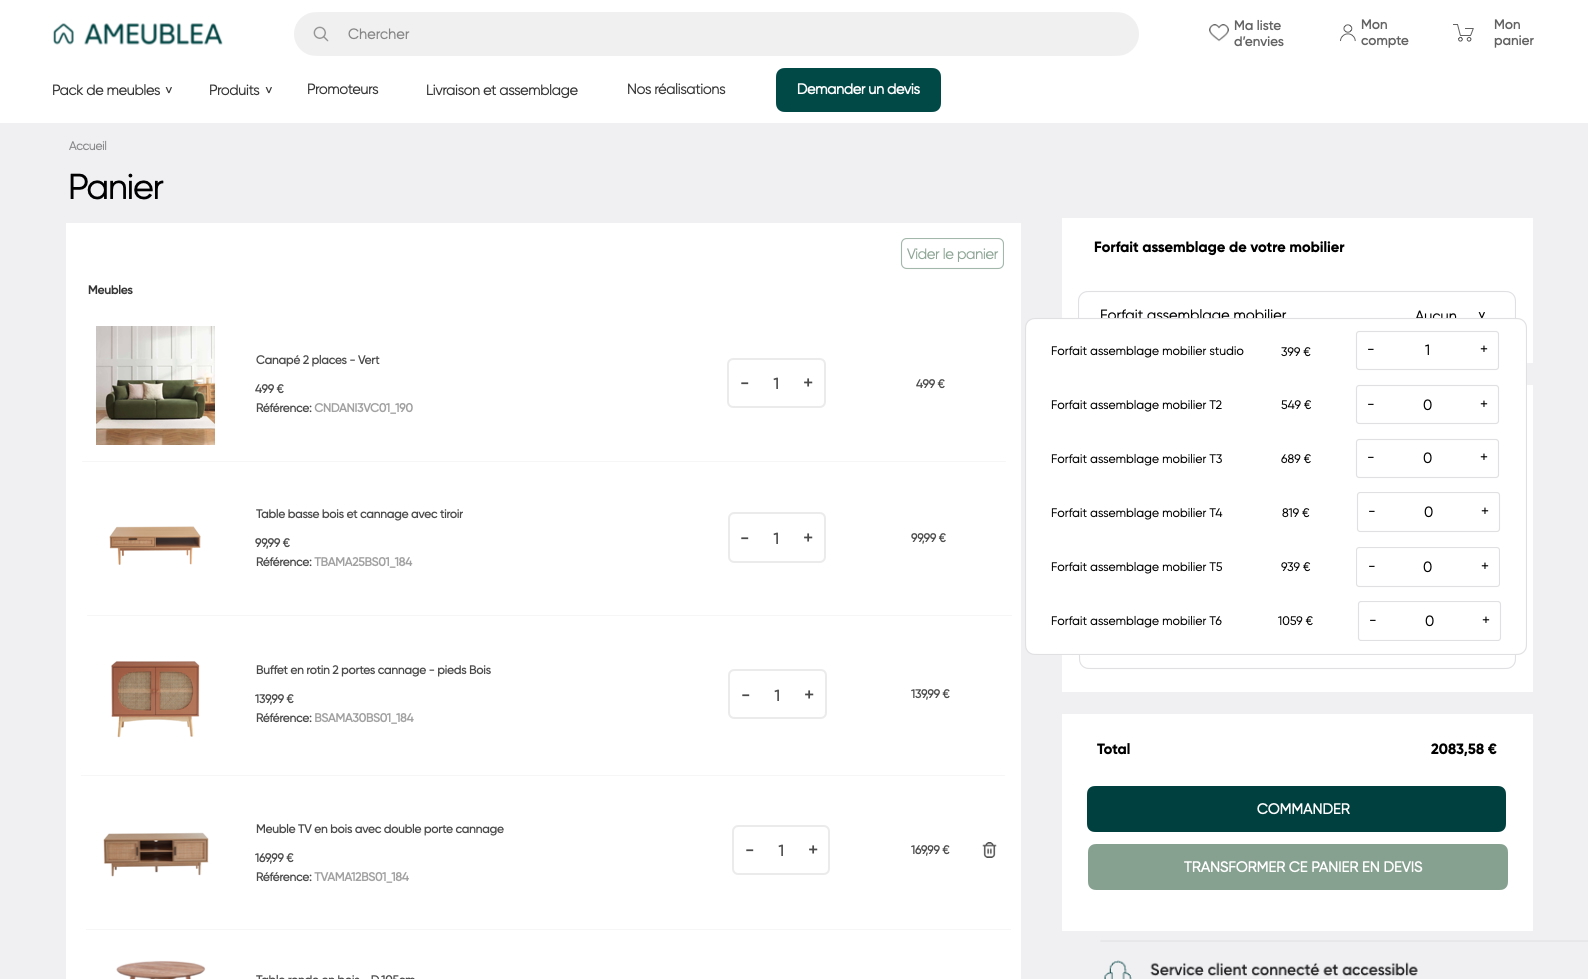Decrease Table basse quantity

[745, 538]
